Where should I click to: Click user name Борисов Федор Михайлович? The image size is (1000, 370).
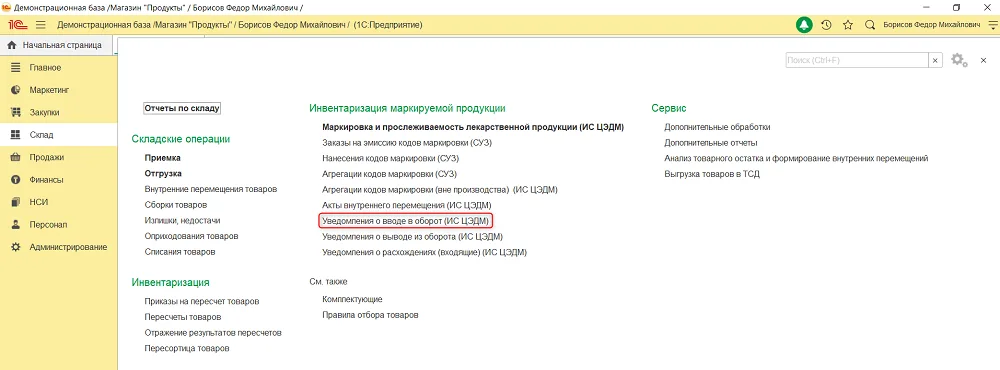pos(932,25)
